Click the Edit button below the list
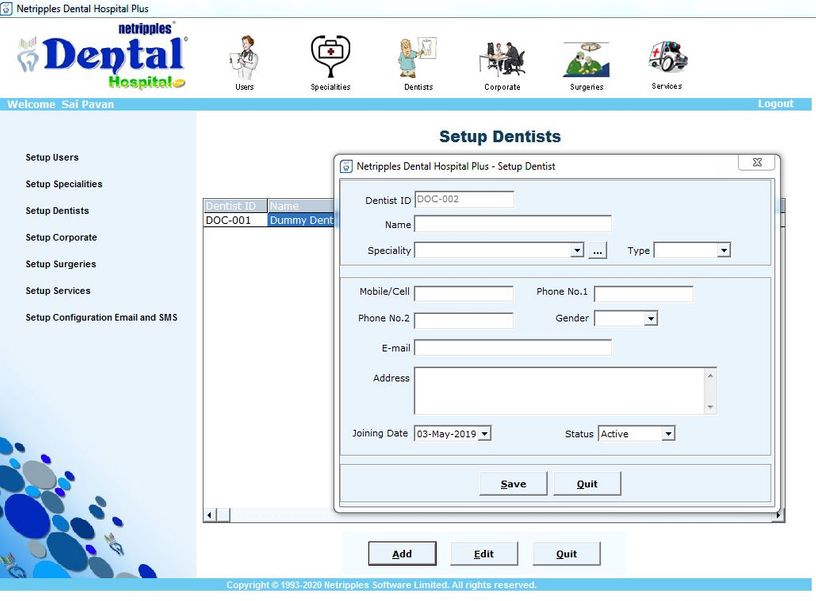The height and width of the screenshot is (601, 816). click(484, 554)
